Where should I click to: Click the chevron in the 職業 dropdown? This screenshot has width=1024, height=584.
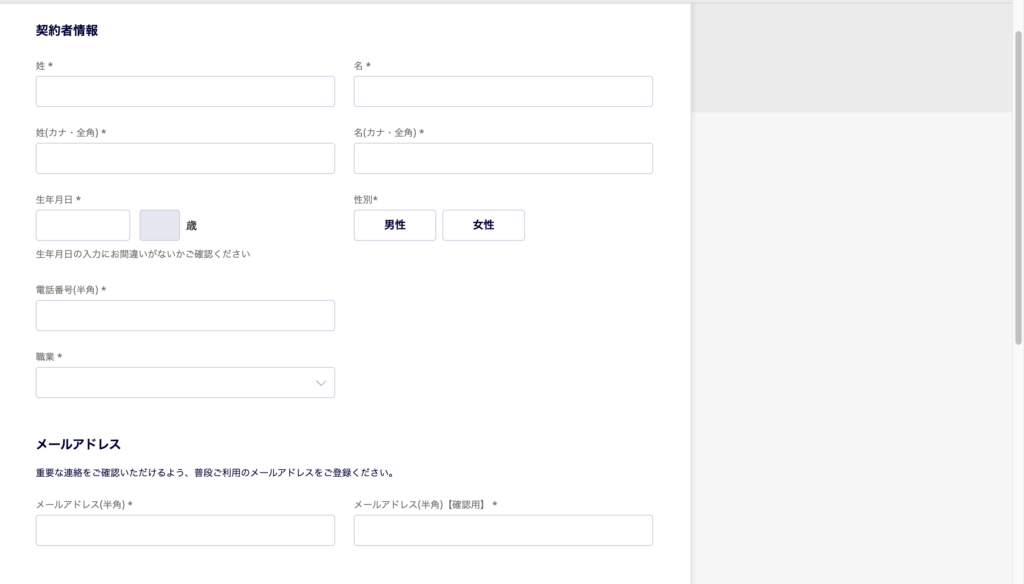pyautogui.click(x=321, y=383)
